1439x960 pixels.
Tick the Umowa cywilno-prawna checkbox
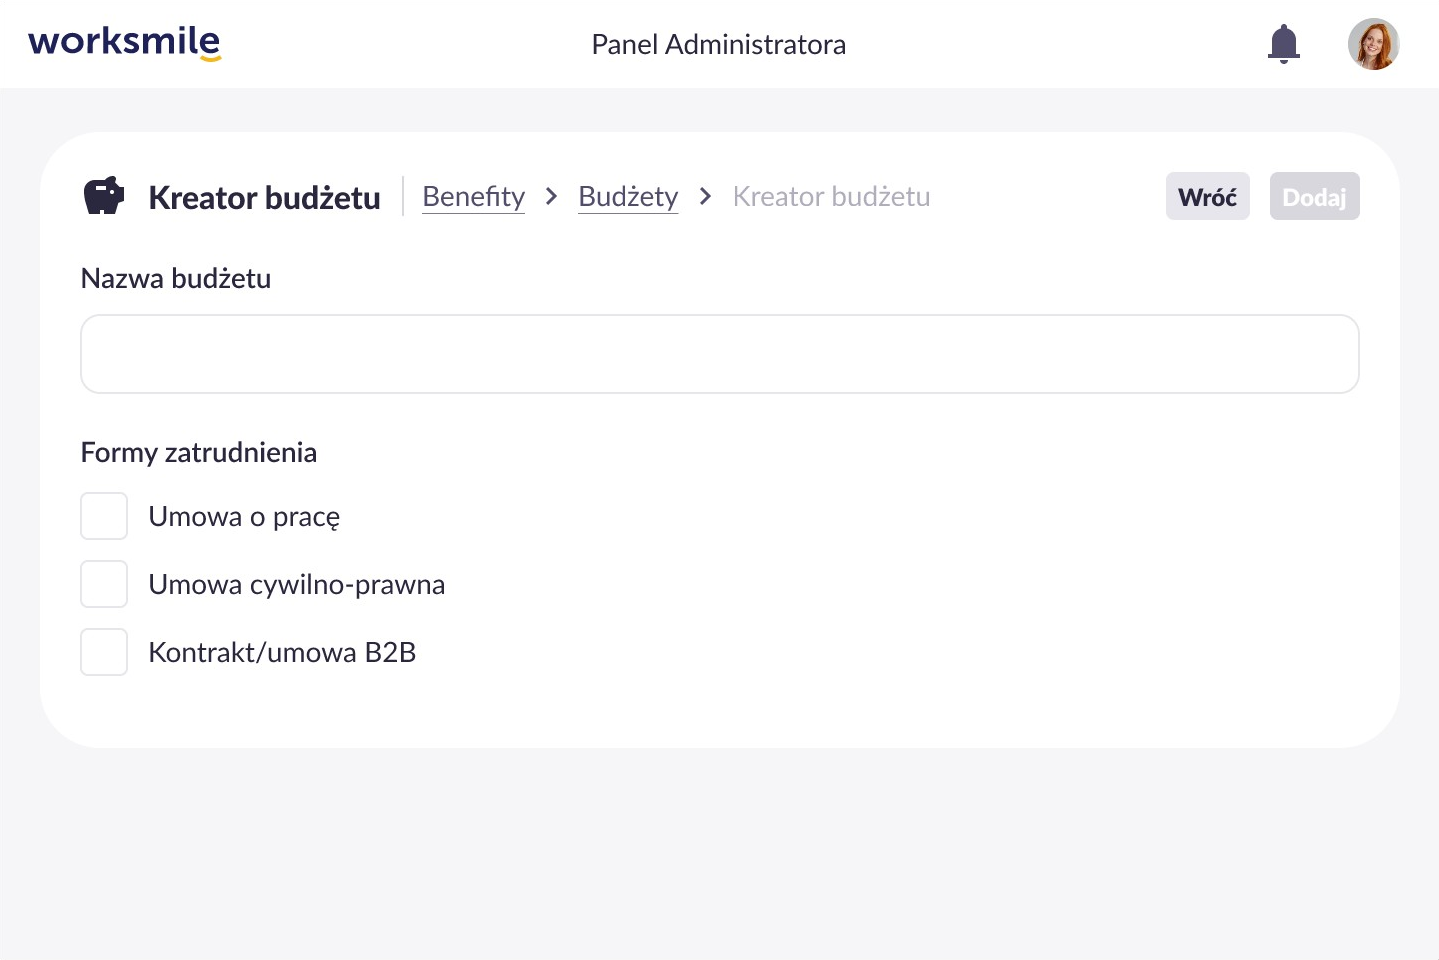point(104,584)
